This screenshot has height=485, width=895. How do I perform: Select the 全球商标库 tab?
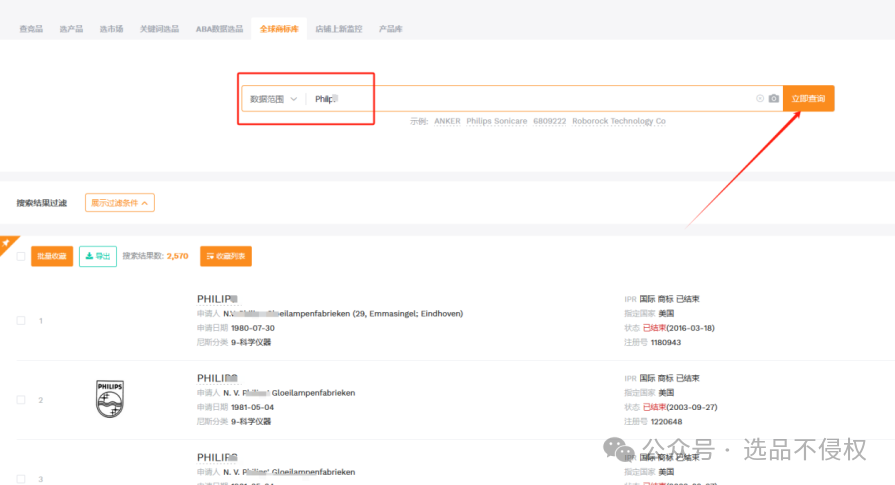coord(279,29)
